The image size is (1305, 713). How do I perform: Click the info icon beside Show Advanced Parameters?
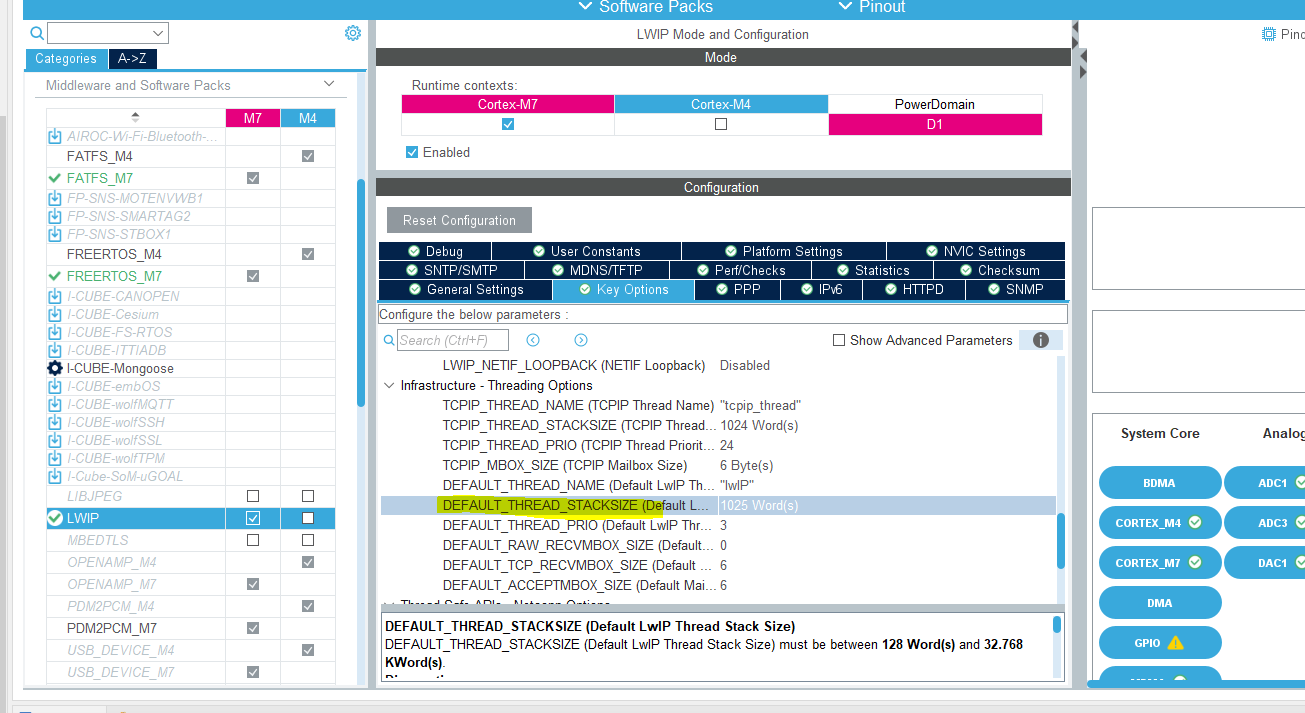click(x=1040, y=340)
